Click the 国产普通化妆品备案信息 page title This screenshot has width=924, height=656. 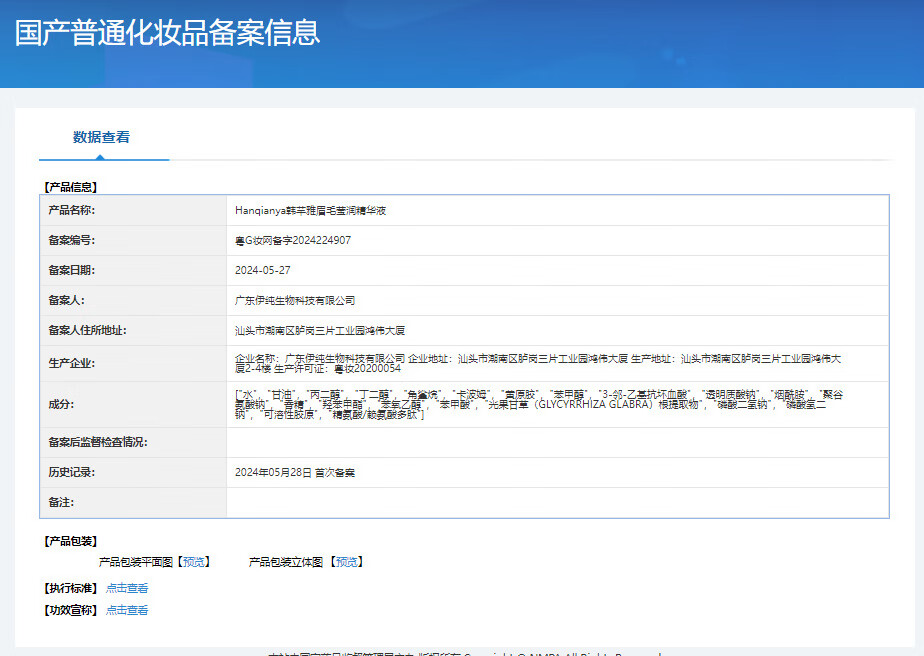(168, 32)
